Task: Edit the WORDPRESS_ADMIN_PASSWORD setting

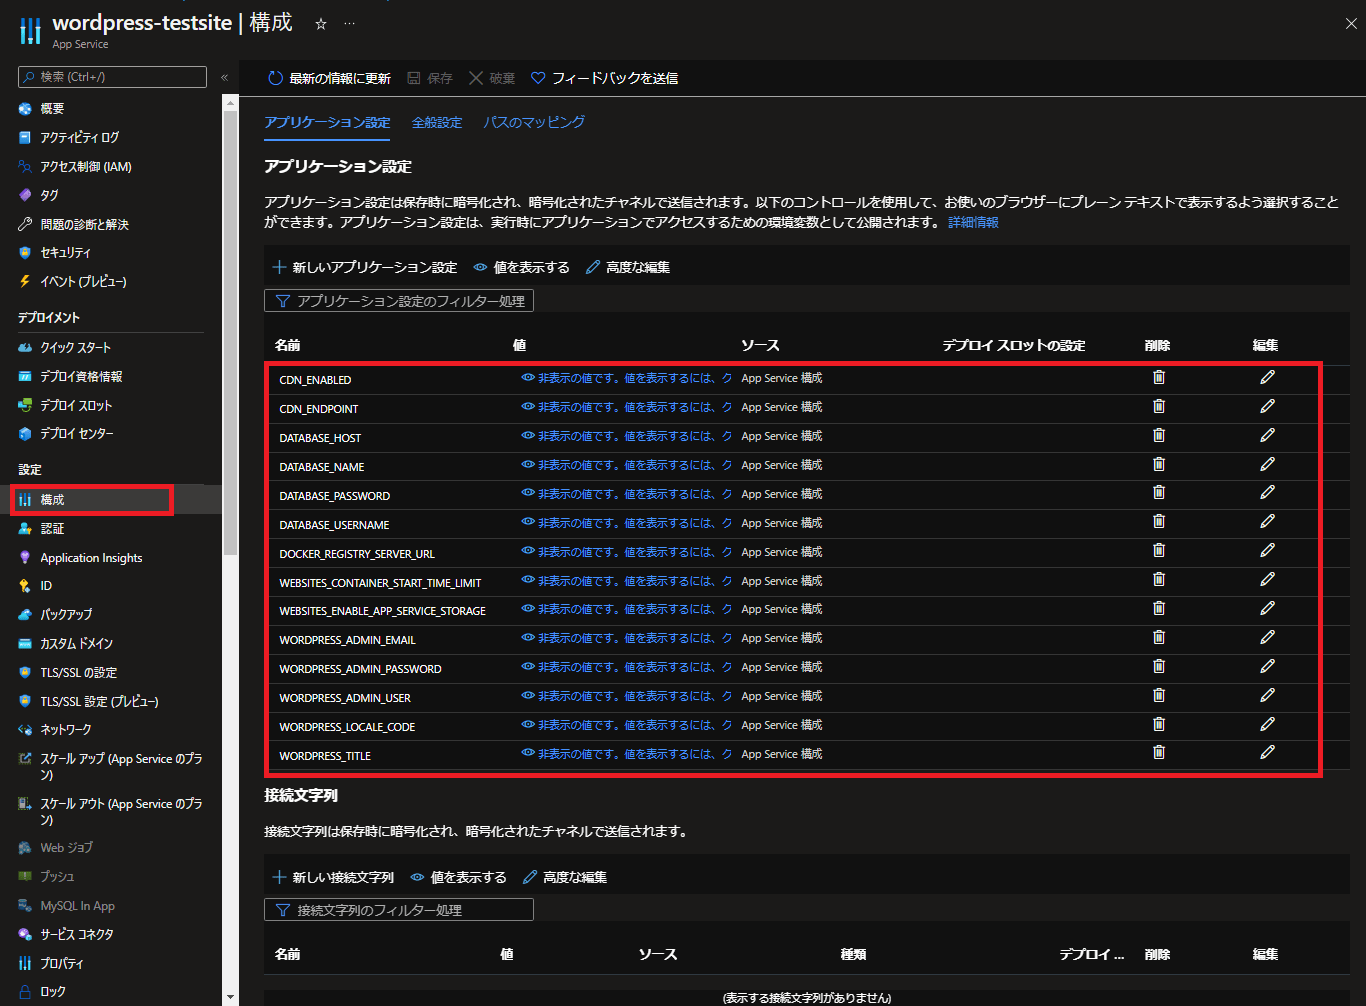Action: [x=1267, y=666]
